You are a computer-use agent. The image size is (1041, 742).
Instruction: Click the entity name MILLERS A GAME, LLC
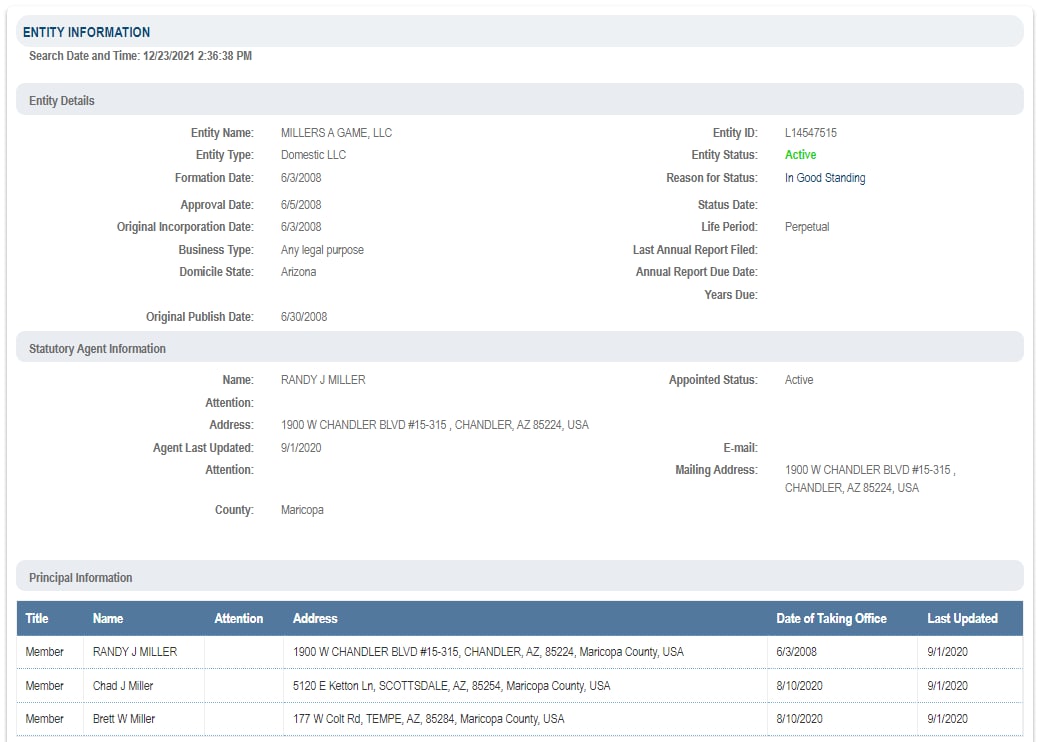coord(336,133)
